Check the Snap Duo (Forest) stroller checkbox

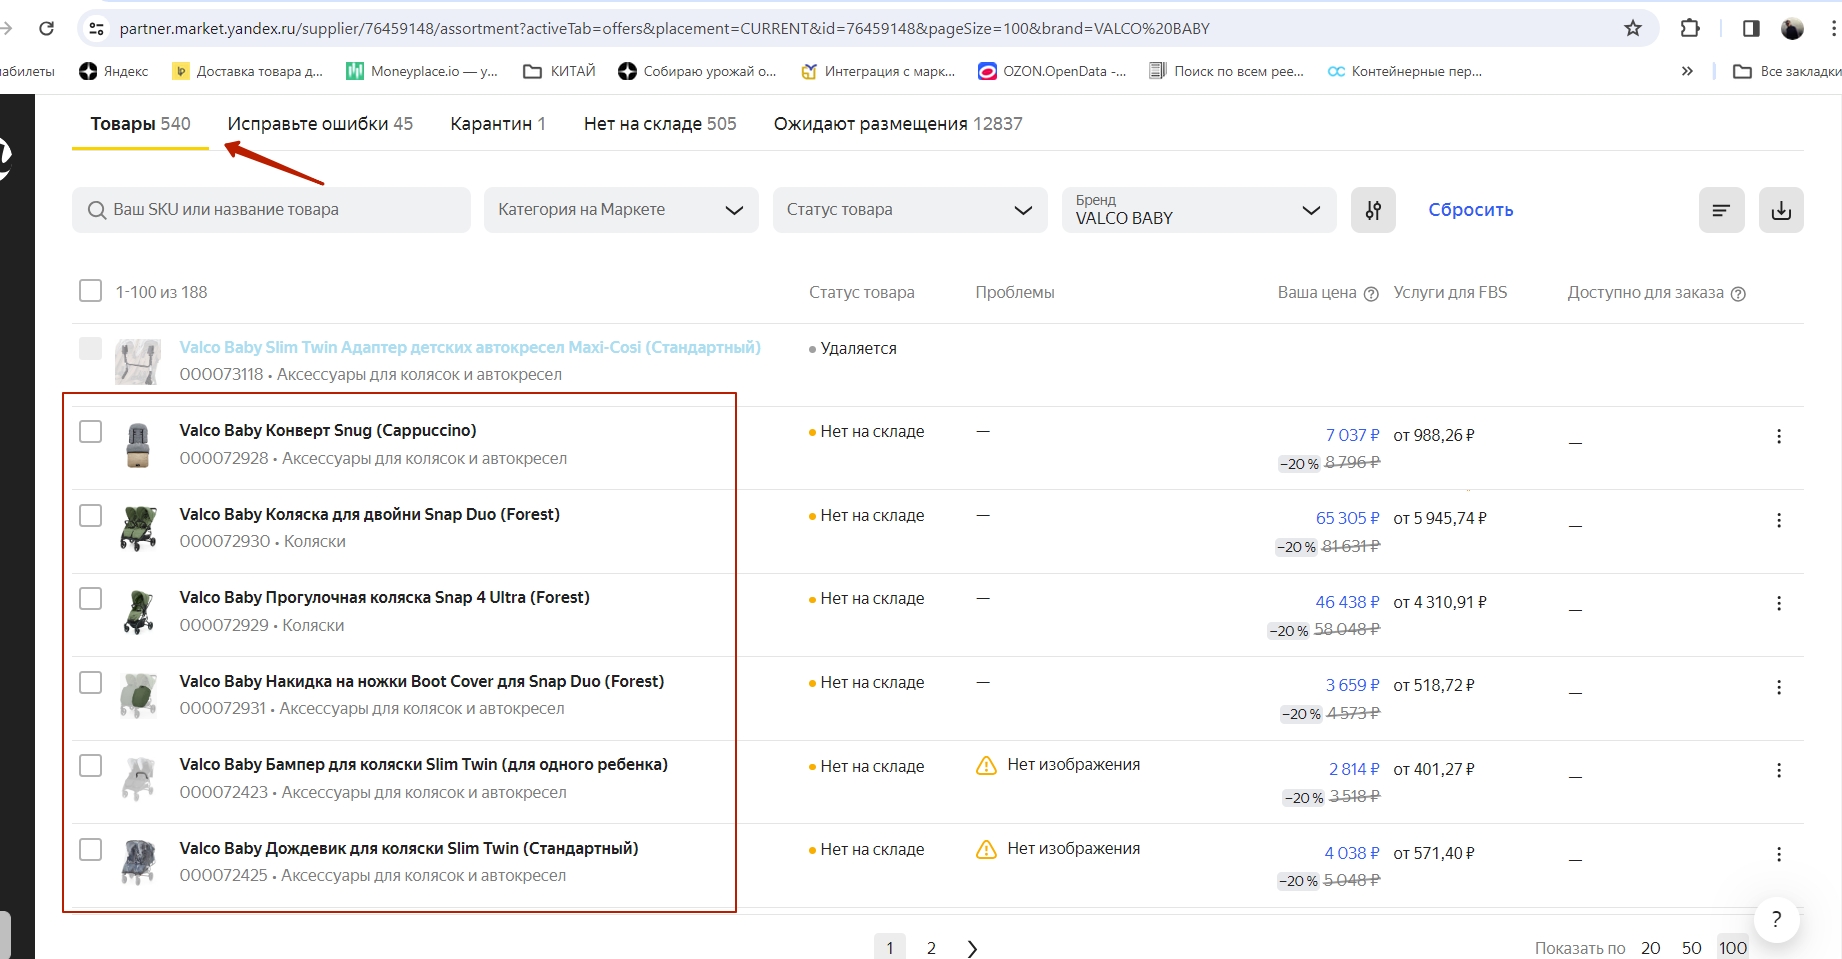(90, 515)
